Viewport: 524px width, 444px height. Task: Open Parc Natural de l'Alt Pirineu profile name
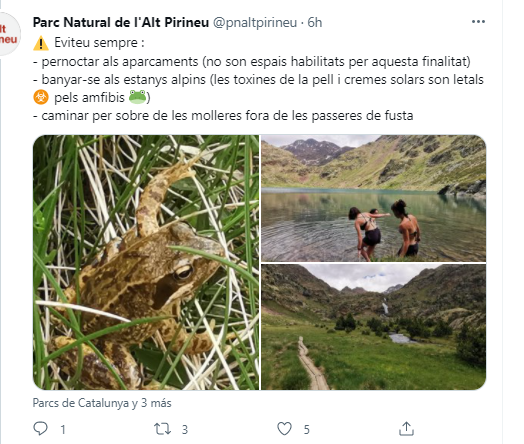coord(121,22)
